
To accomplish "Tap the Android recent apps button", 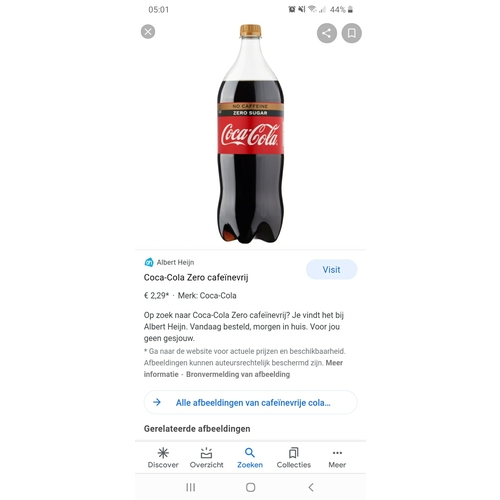I will (191, 487).
